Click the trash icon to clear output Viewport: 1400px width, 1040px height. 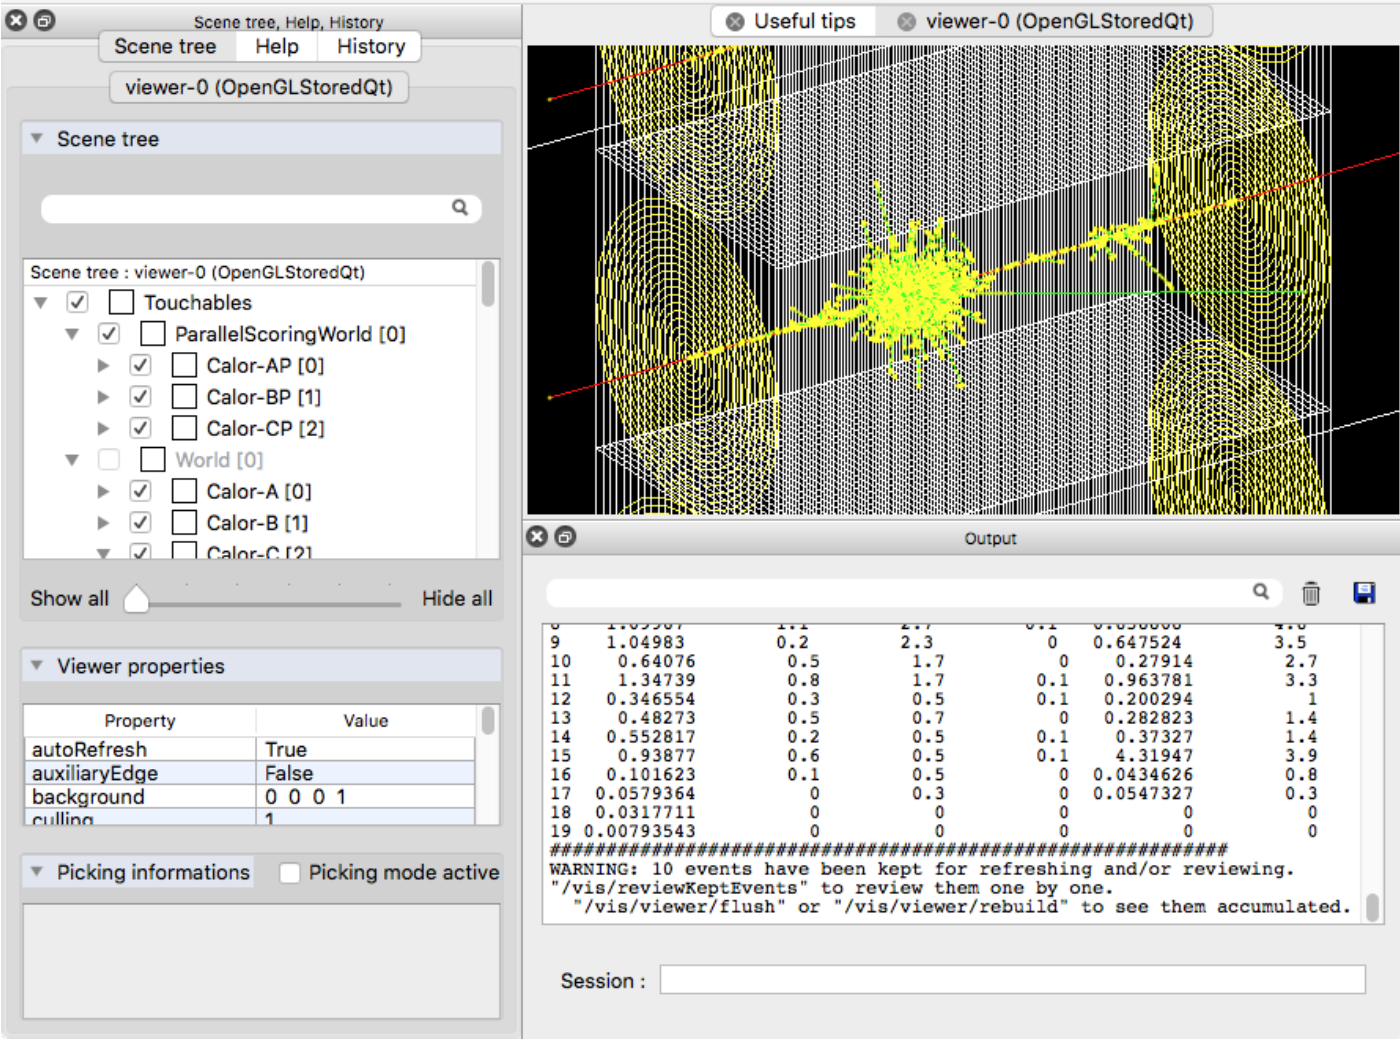[x=1310, y=594]
